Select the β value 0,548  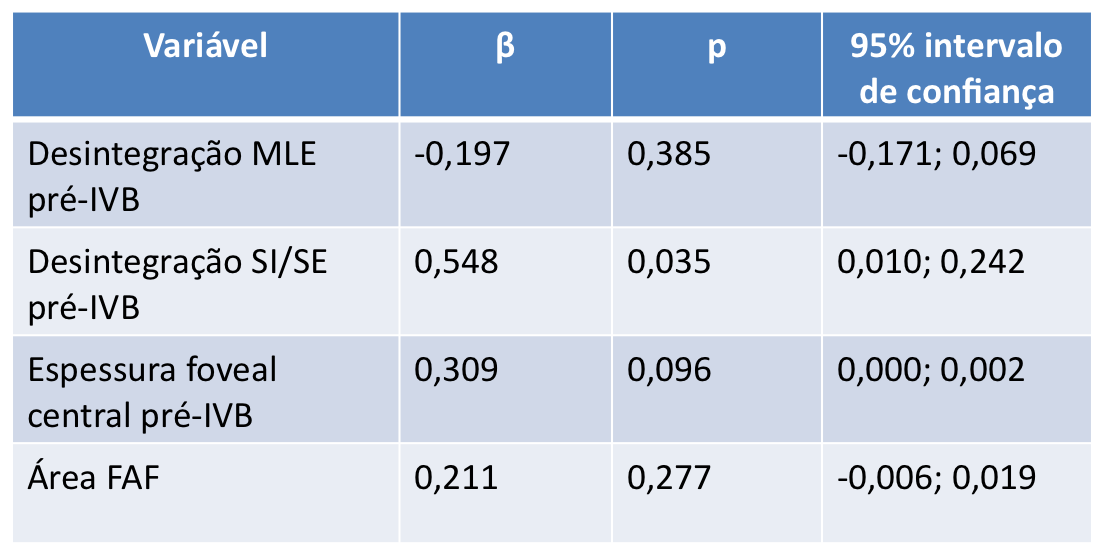456,262
